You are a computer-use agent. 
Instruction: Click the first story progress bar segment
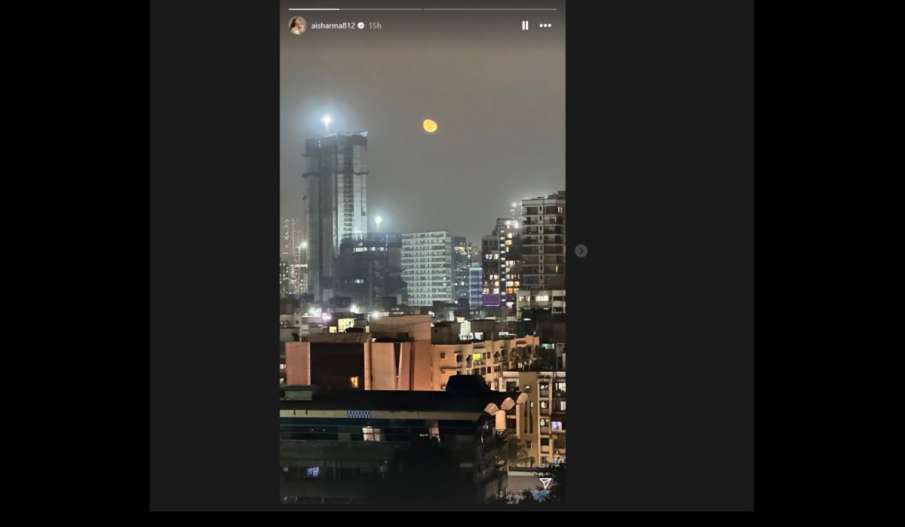pos(356,9)
